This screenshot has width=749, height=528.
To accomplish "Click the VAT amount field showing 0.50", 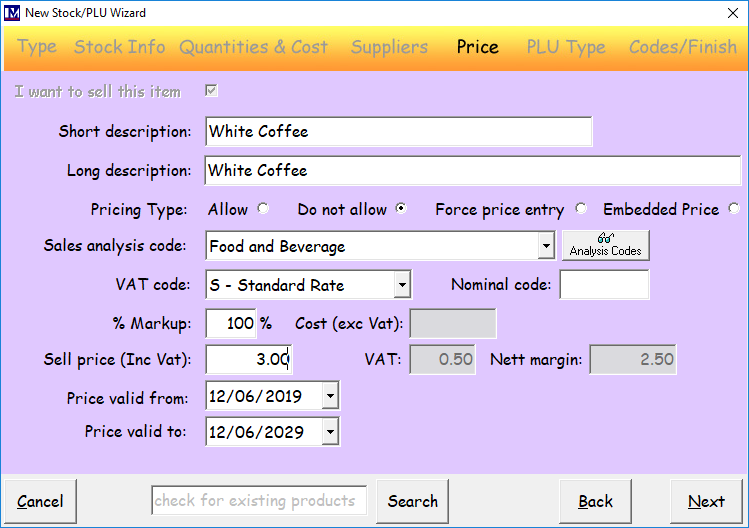I will 442,359.
